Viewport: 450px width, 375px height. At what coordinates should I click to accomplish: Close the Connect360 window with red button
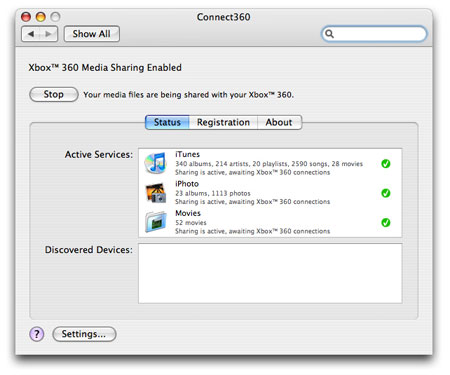tap(26, 17)
